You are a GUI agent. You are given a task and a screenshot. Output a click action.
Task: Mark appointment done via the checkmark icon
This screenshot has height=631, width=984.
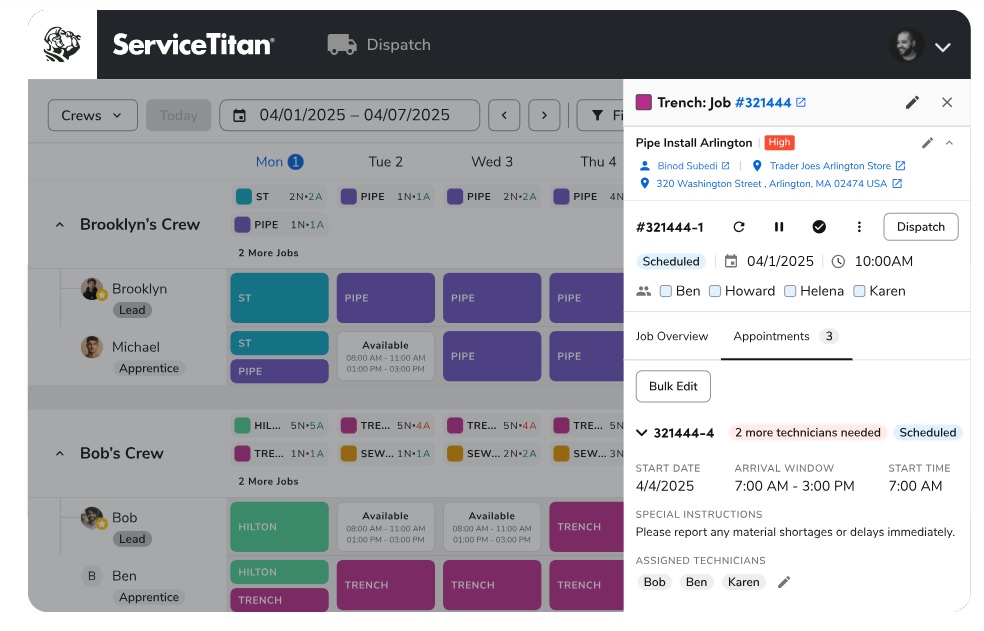click(x=819, y=227)
